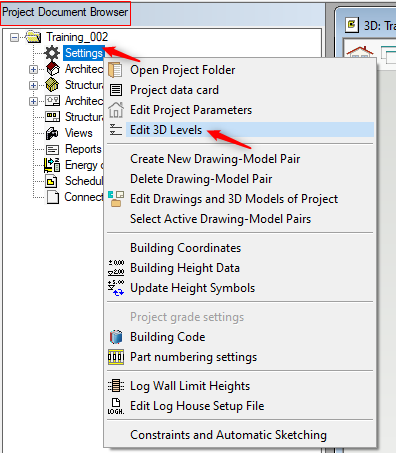Viewport: 396px width, 453px height.
Task: Select the Views tree item
Action: (x=79, y=133)
